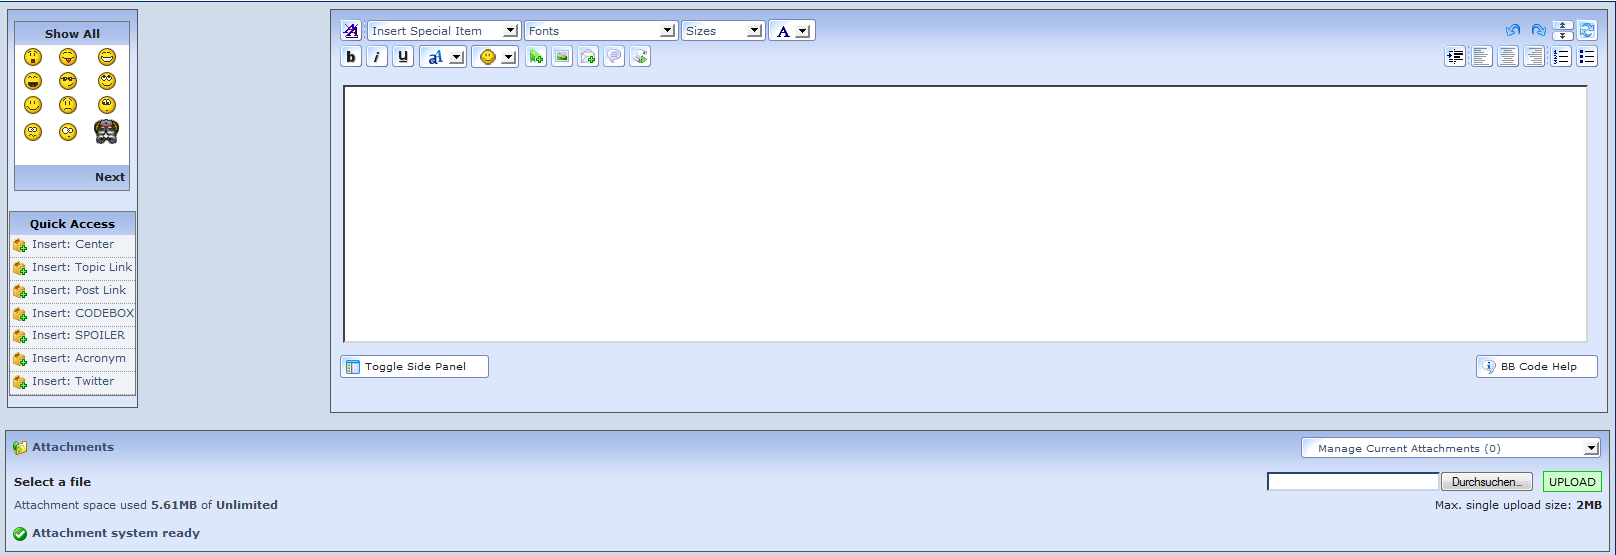
Task: Click the switch editor mode refresh icon
Action: tap(1587, 31)
